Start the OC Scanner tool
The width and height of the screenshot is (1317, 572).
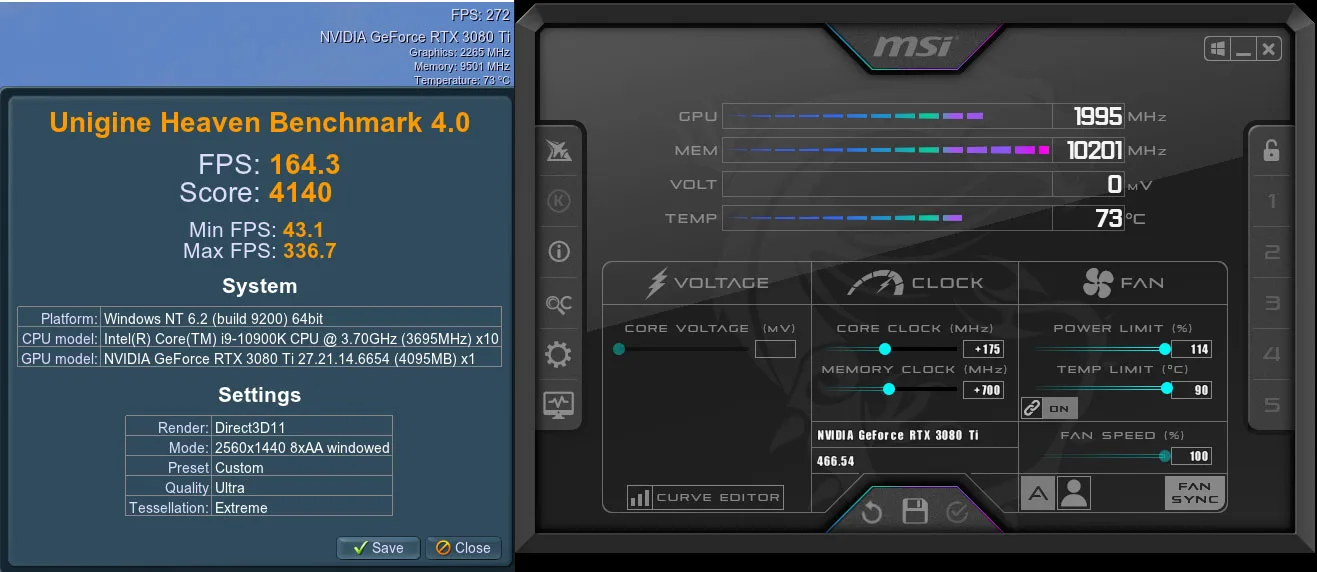coord(558,303)
